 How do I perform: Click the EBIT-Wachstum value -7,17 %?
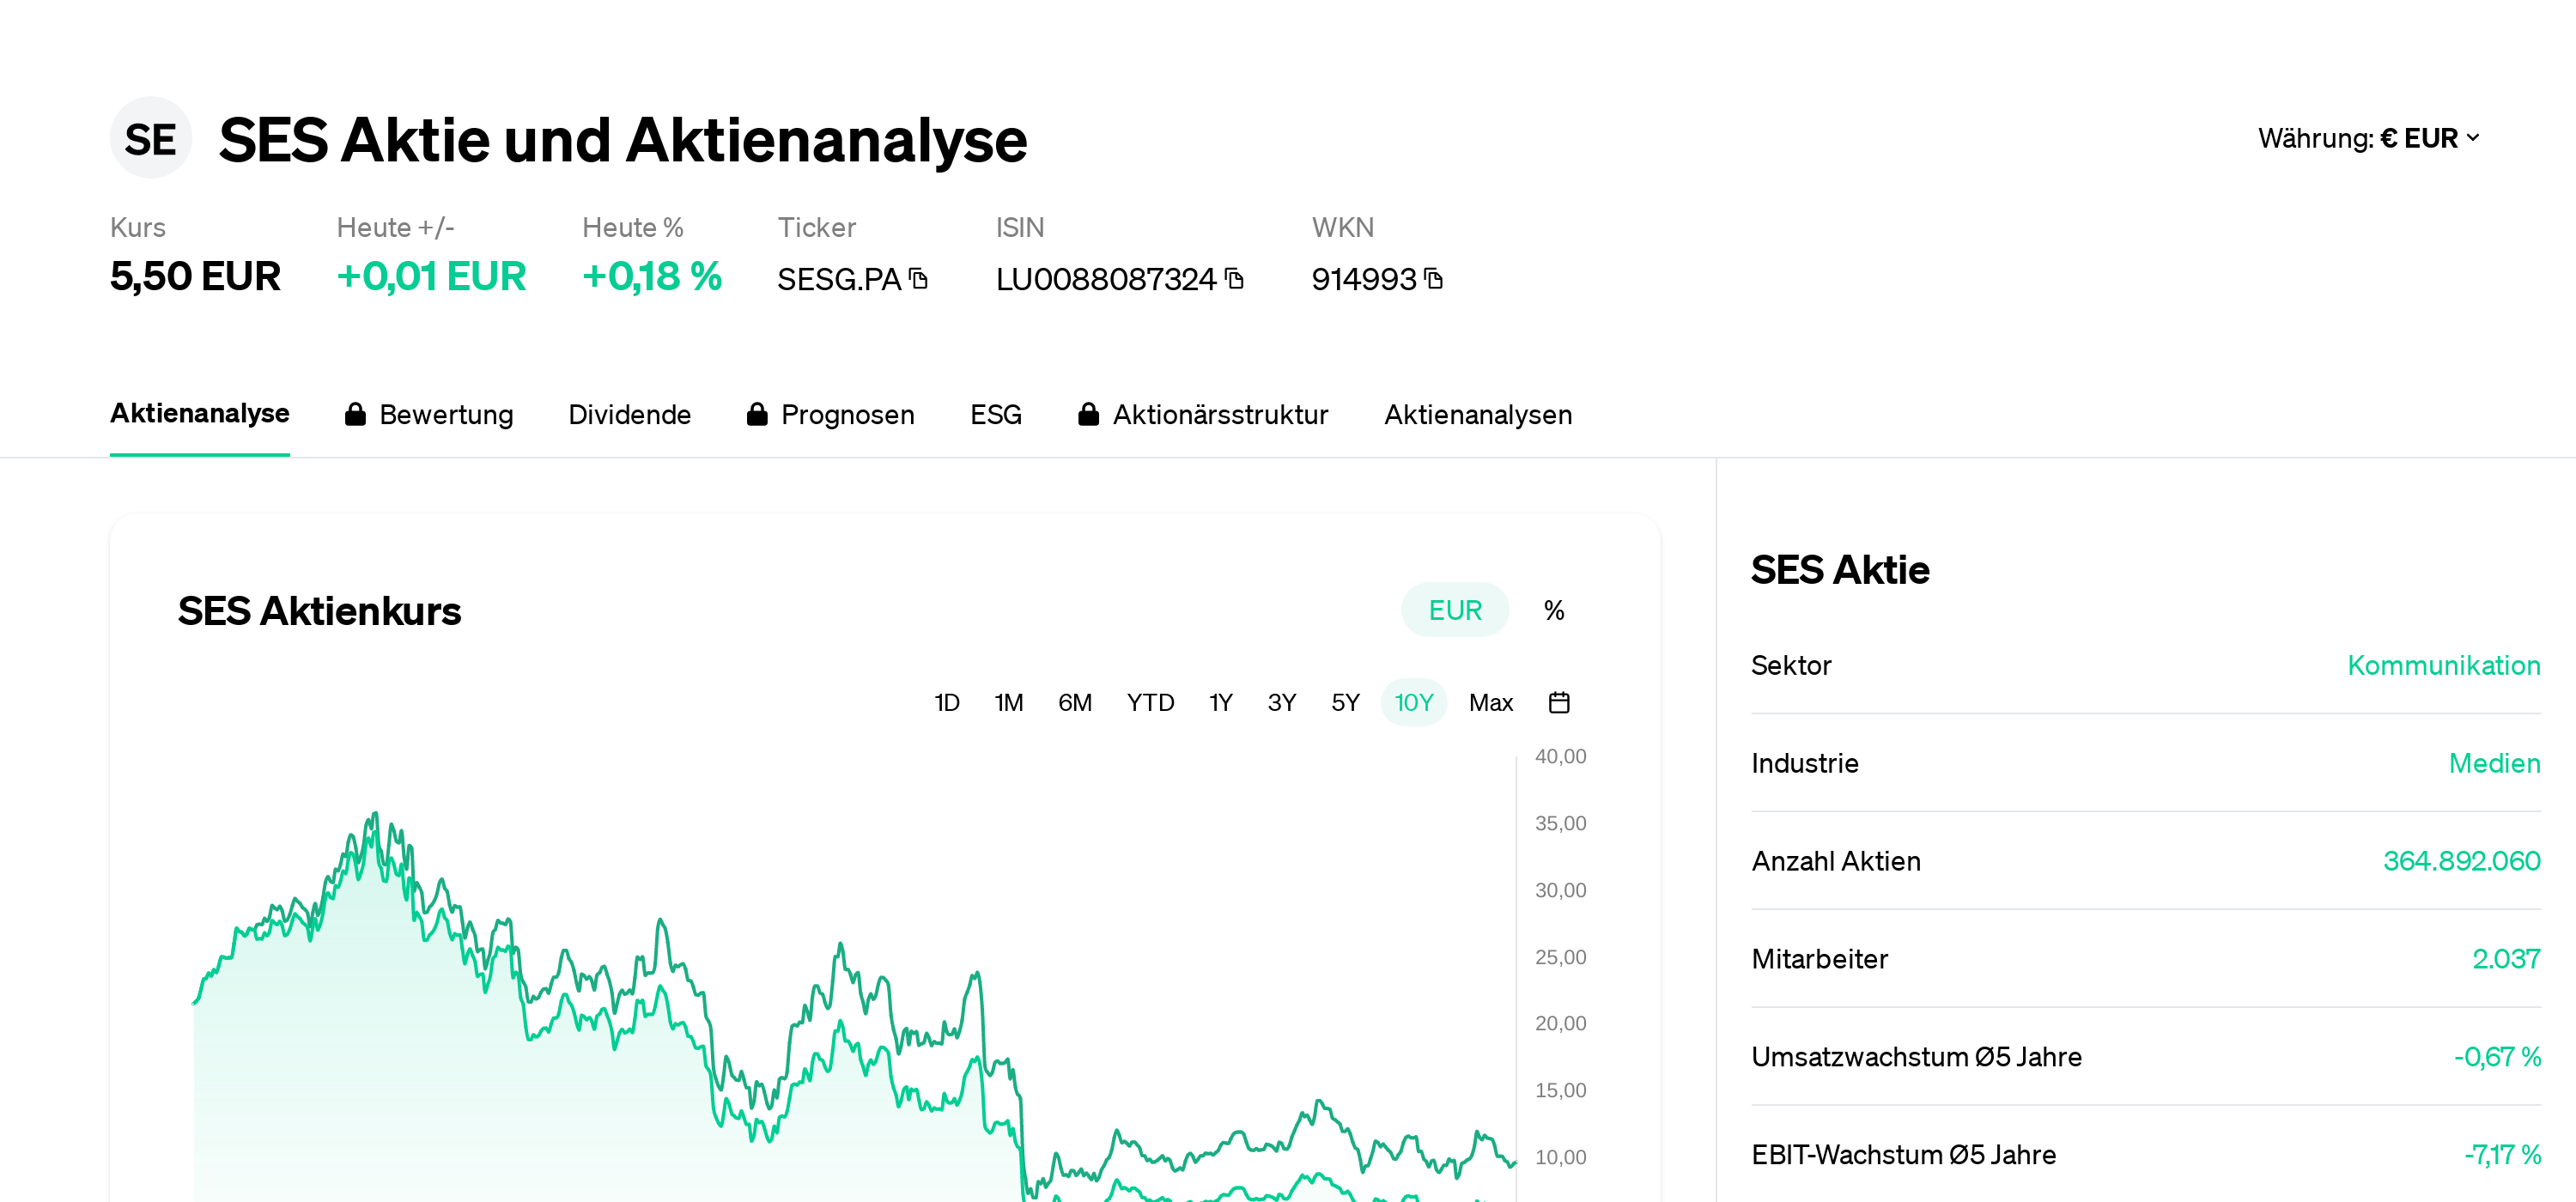2501,1155
